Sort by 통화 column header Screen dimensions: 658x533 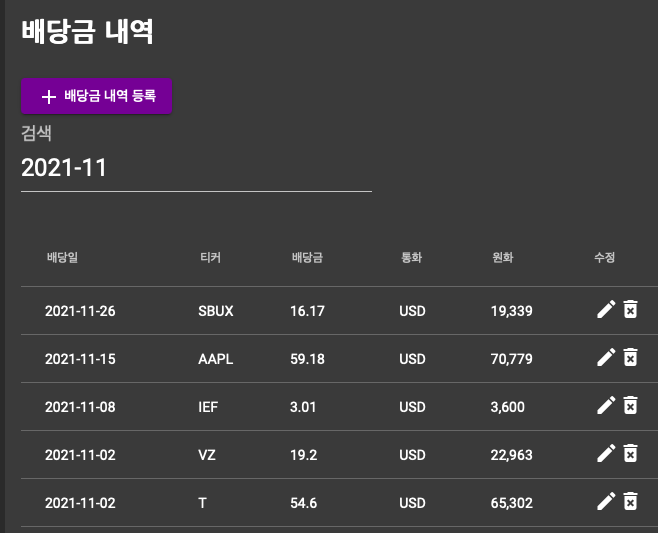click(411, 257)
